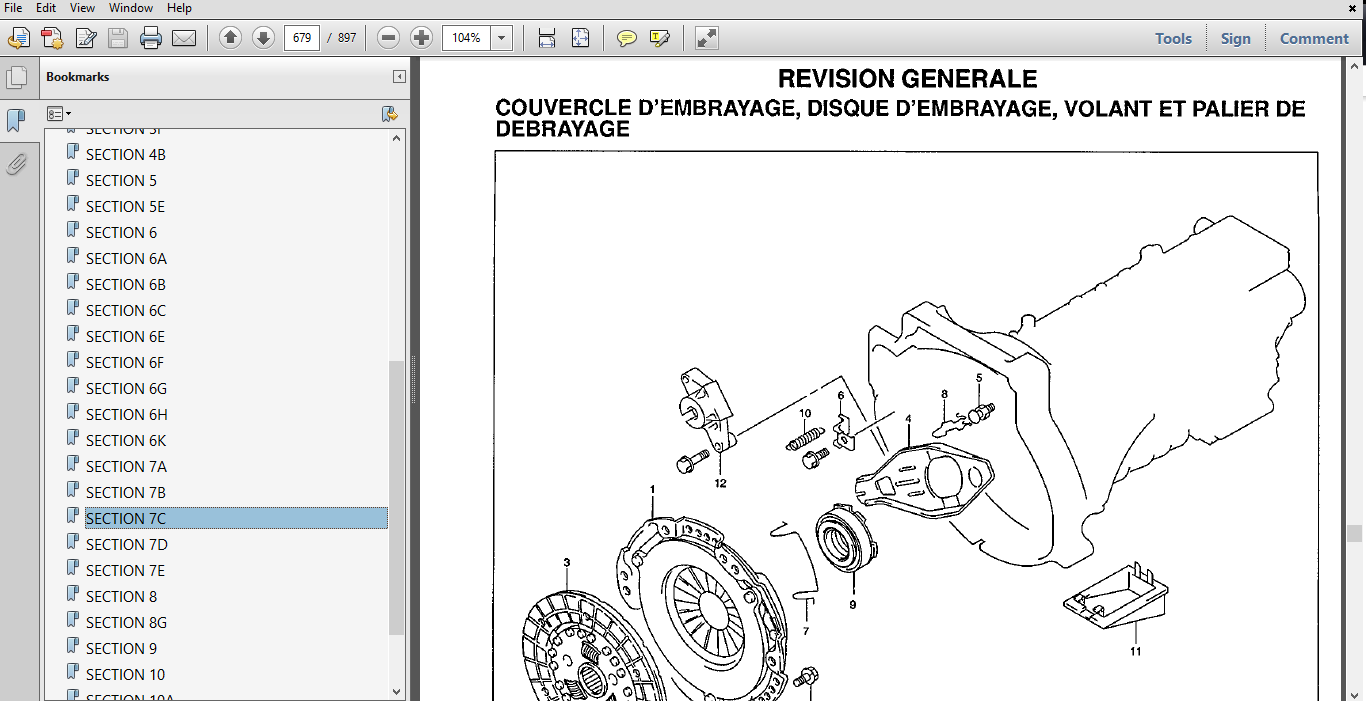Print the document with the Print icon

(150, 38)
